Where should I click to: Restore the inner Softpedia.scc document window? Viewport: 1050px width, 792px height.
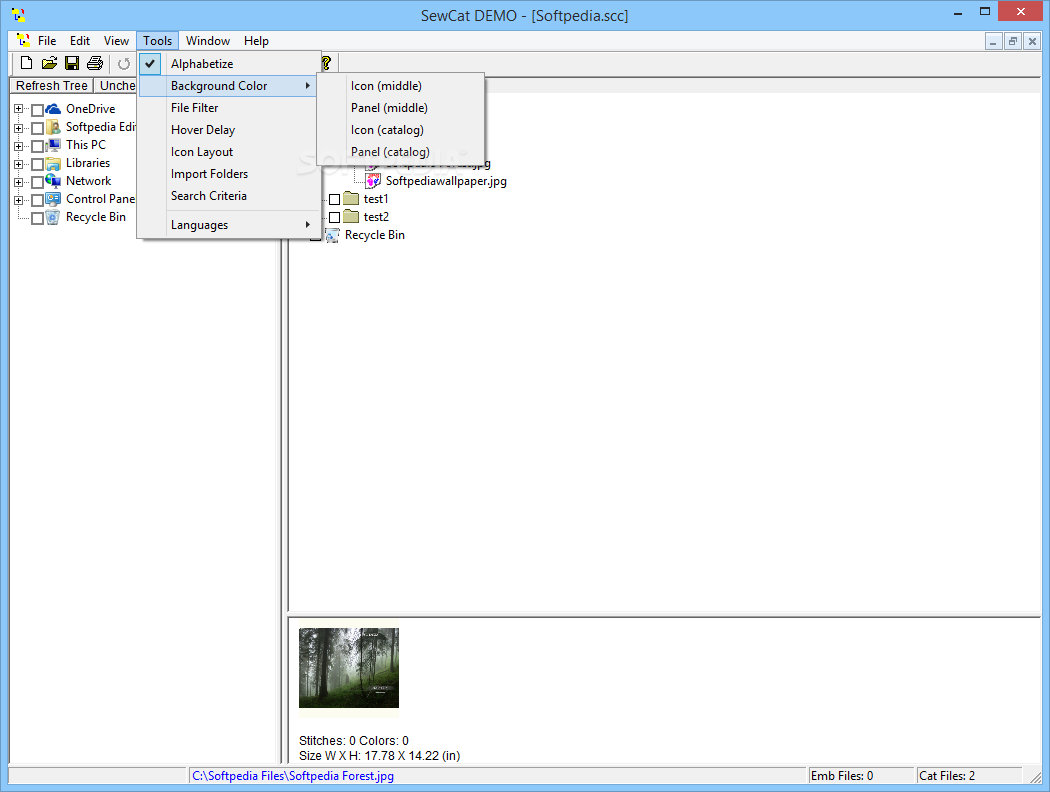coord(1012,42)
